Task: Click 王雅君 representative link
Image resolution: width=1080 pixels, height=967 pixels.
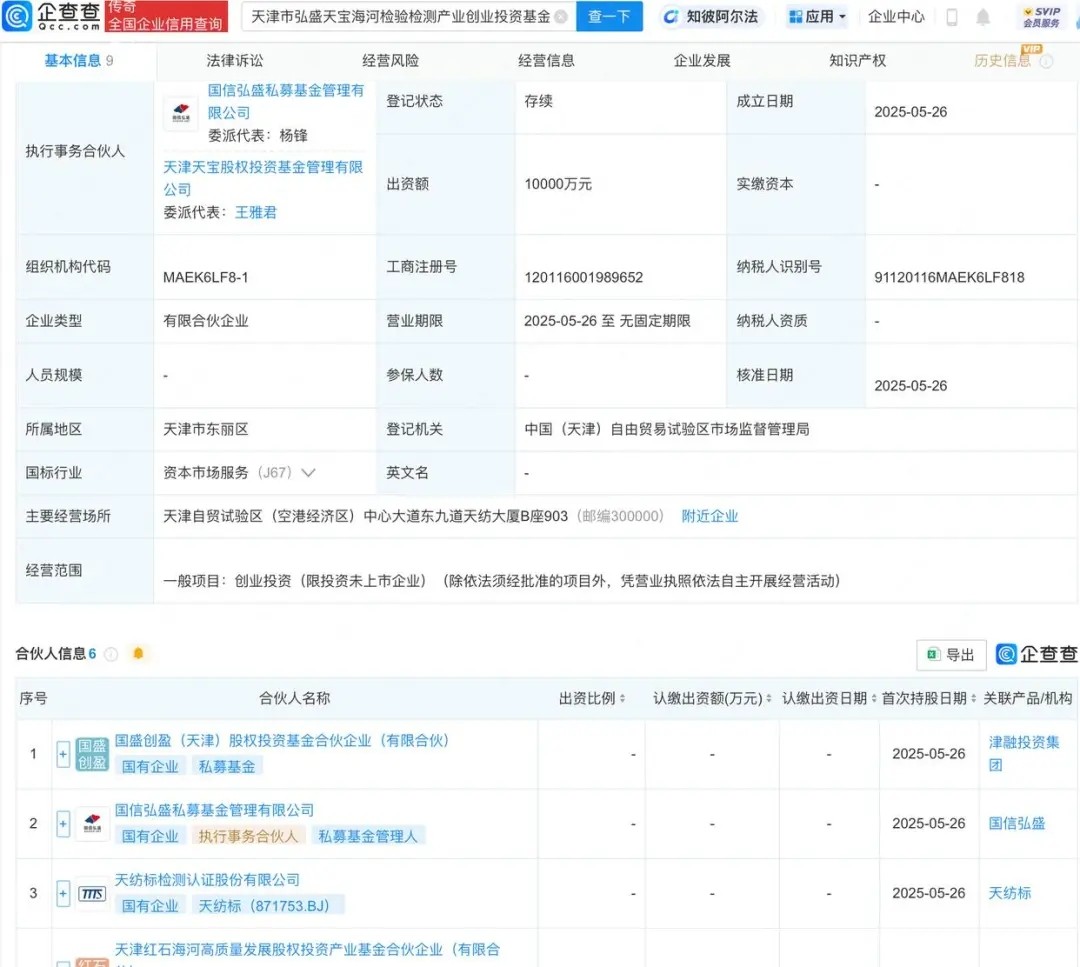Action: coord(255,212)
